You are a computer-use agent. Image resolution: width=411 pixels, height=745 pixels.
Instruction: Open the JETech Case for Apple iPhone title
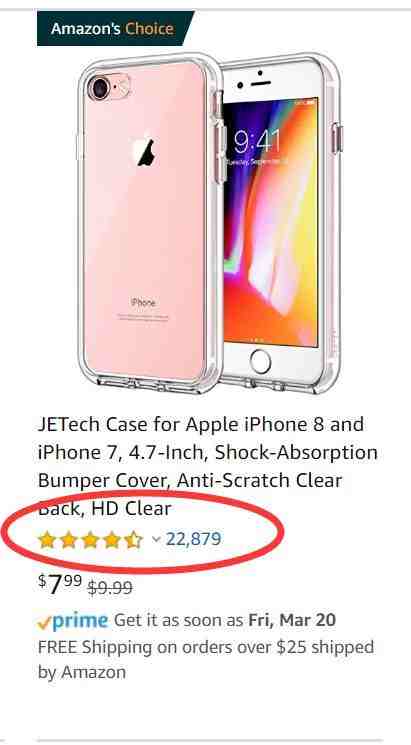tap(207, 466)
